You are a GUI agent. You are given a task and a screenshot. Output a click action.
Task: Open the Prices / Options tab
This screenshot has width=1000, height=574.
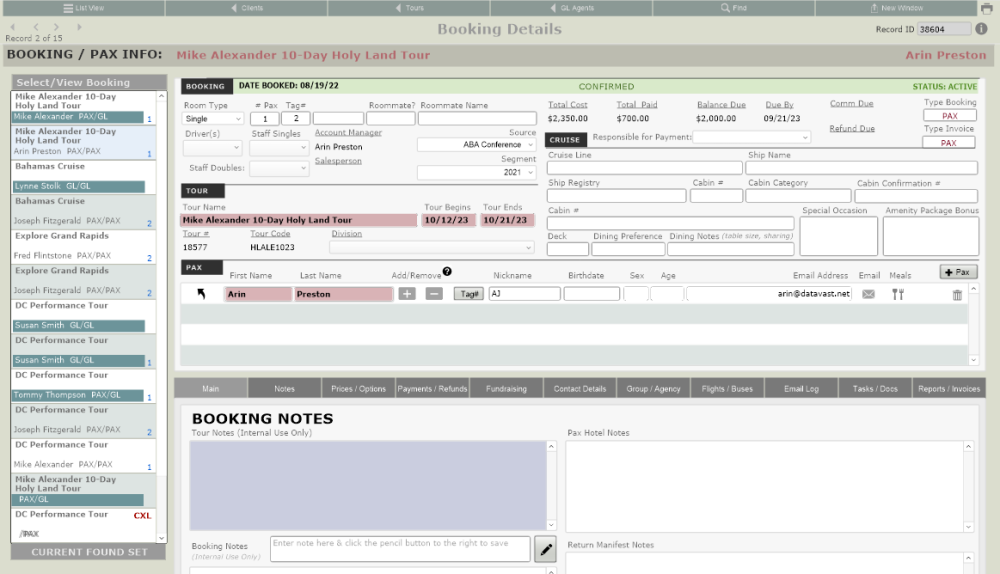358,388
